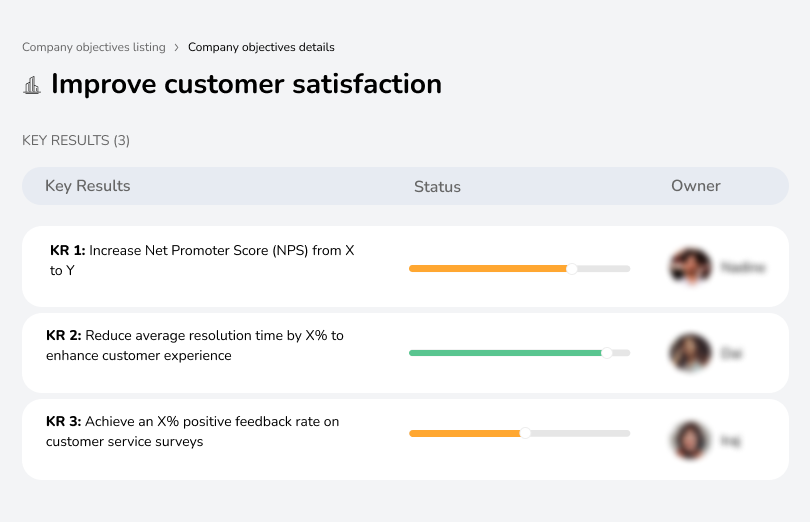Viewport: 810px width, 522px height.
Task: Click the Key Results column header
Action: pyautogui.click(x=88, y=186)
